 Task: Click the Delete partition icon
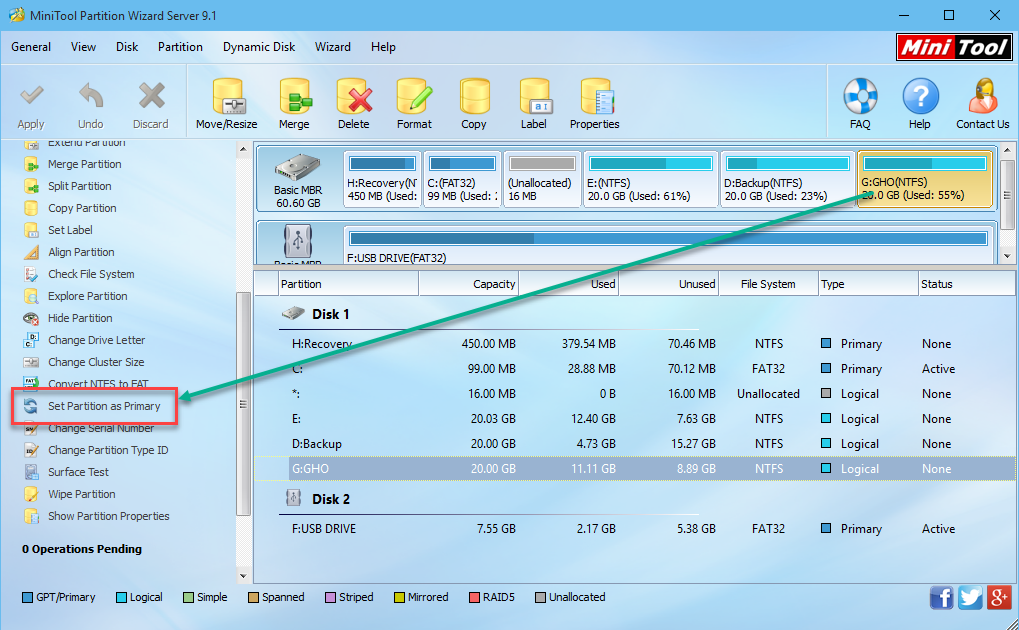coord(354,97)
